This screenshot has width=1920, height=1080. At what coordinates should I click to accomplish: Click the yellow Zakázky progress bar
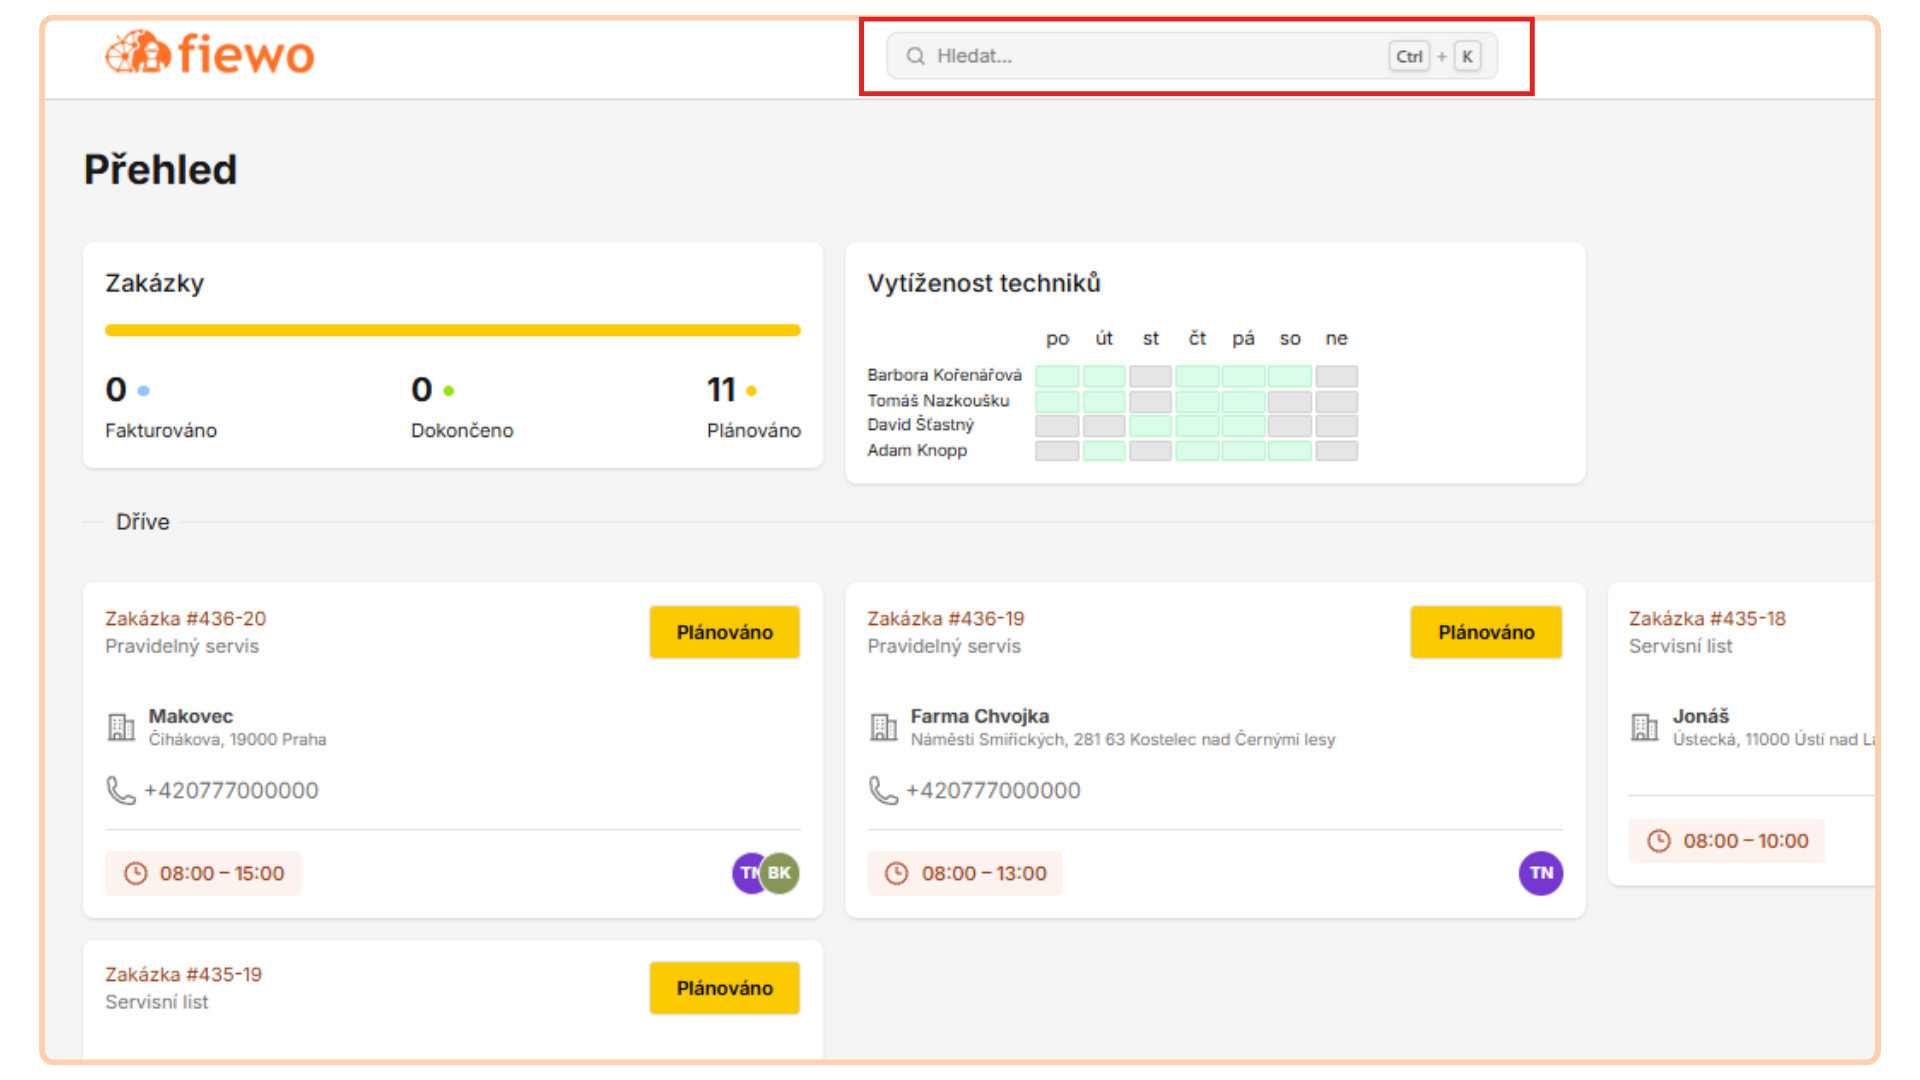click(x=452, y=330)
